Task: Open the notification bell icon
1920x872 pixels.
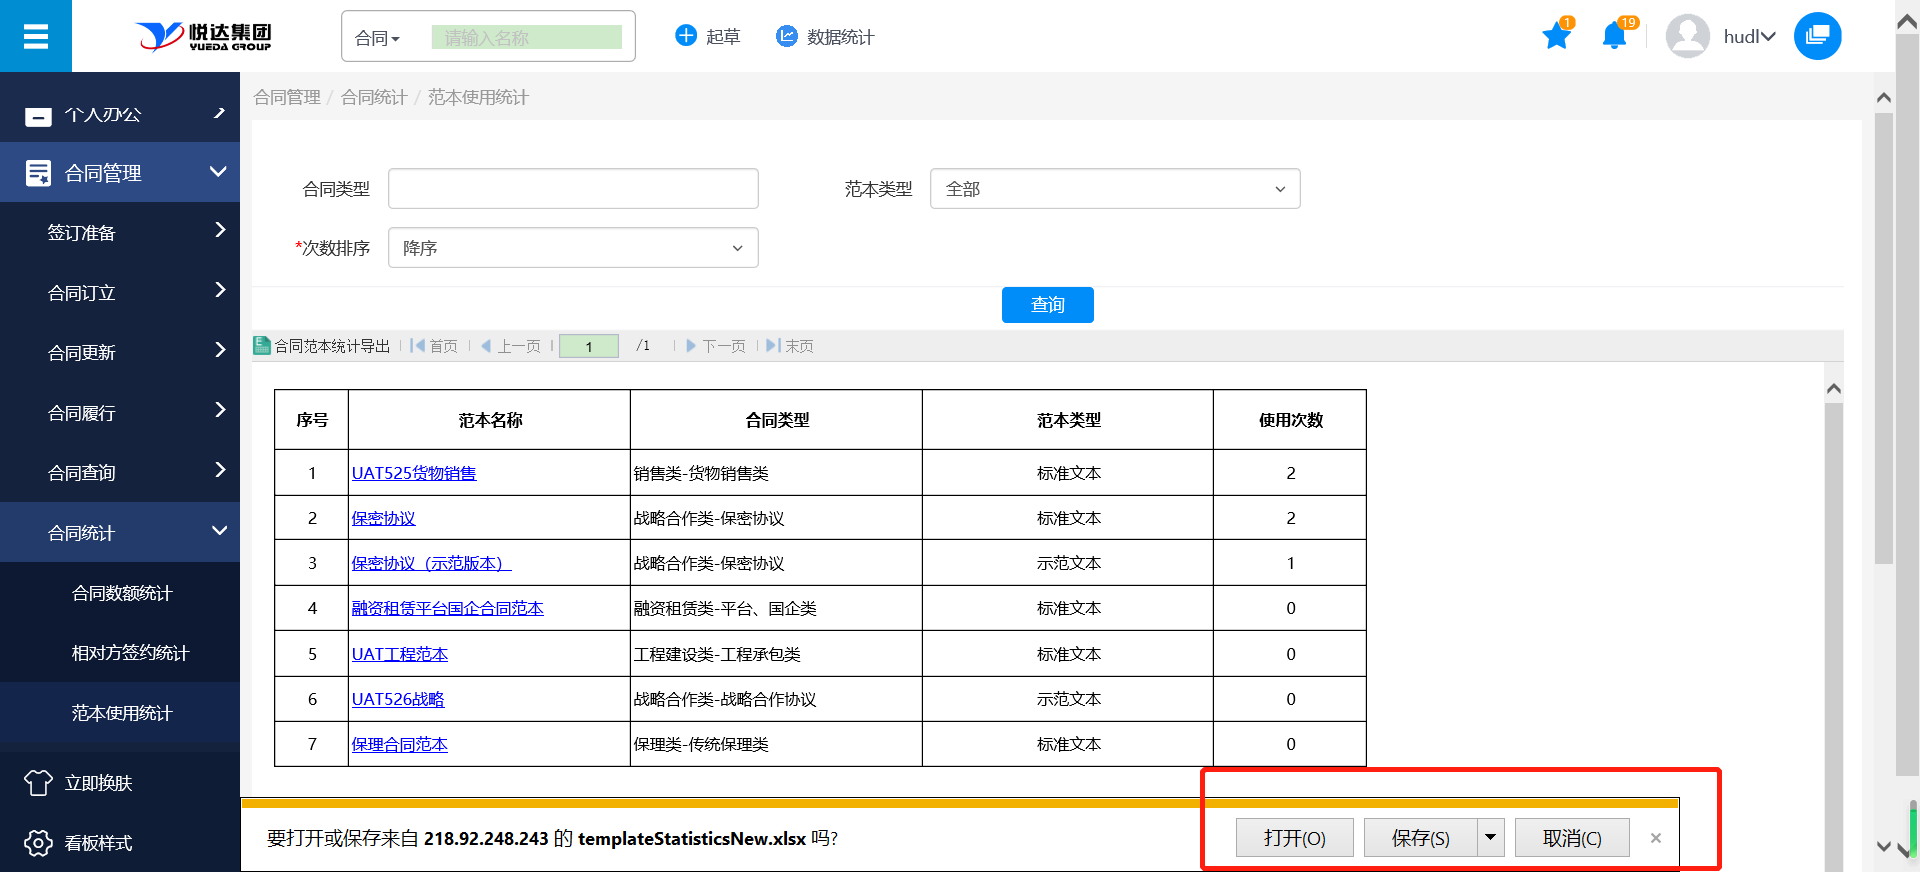Action: point(1614,37)
